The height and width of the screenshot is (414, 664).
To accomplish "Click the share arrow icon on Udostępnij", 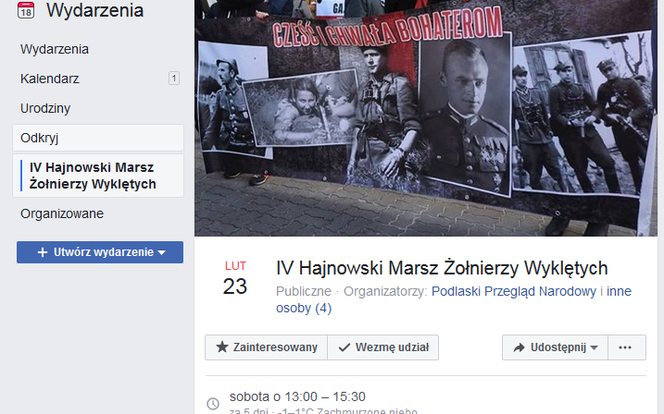I will coord(519,348).
